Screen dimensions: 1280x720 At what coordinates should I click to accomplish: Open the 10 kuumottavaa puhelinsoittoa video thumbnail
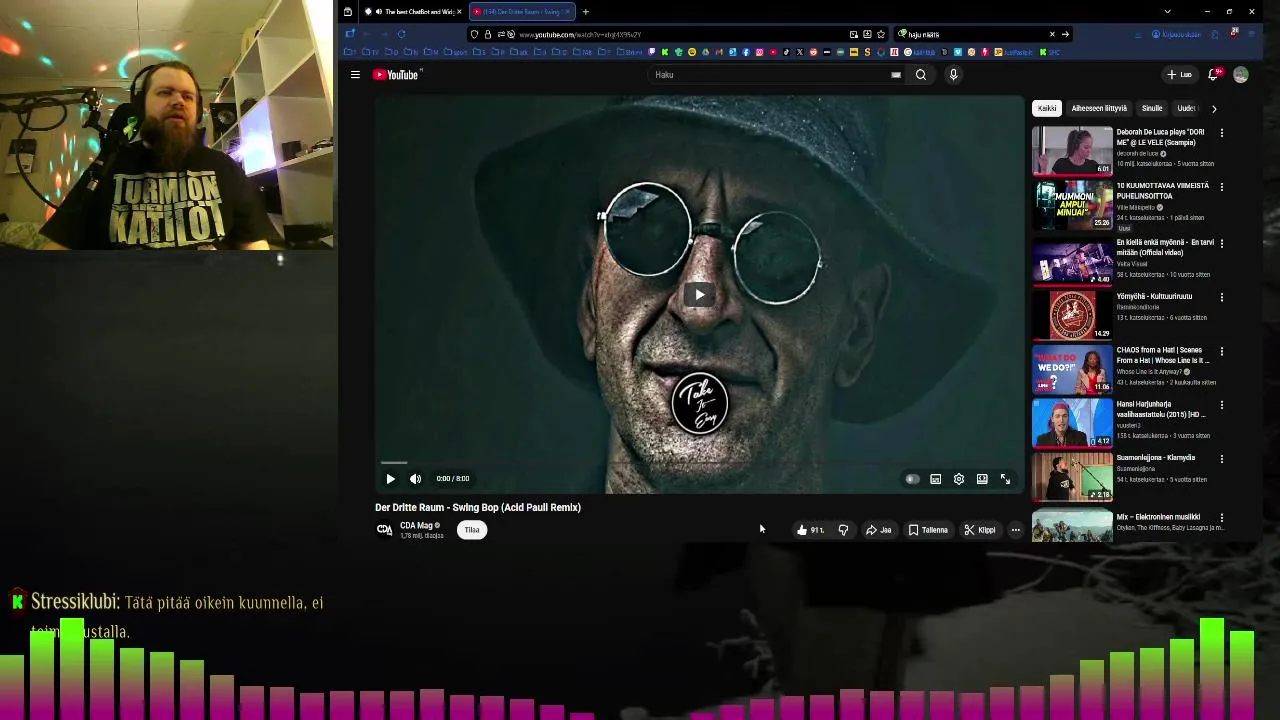point(1072,205)
